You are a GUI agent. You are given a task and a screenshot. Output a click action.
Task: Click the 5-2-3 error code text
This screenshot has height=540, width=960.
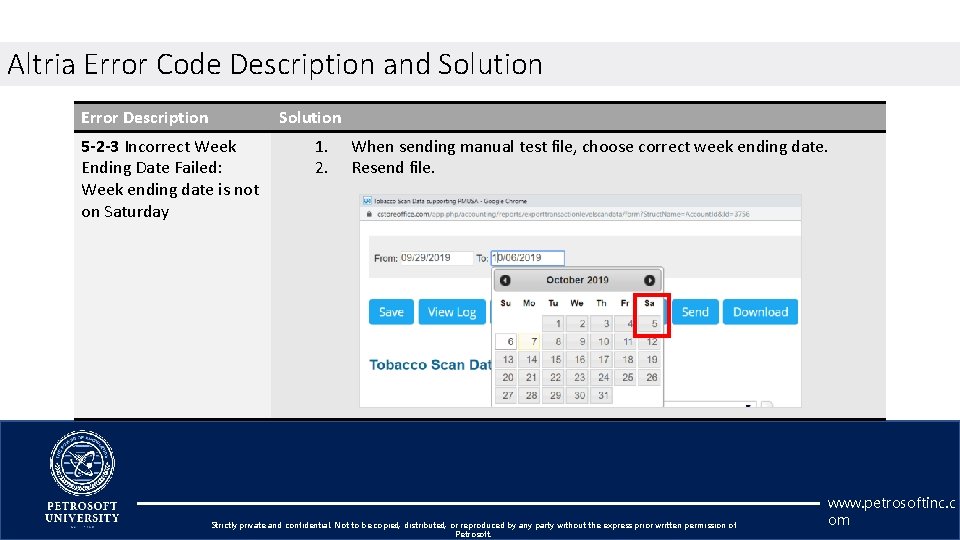click(100, 147)
